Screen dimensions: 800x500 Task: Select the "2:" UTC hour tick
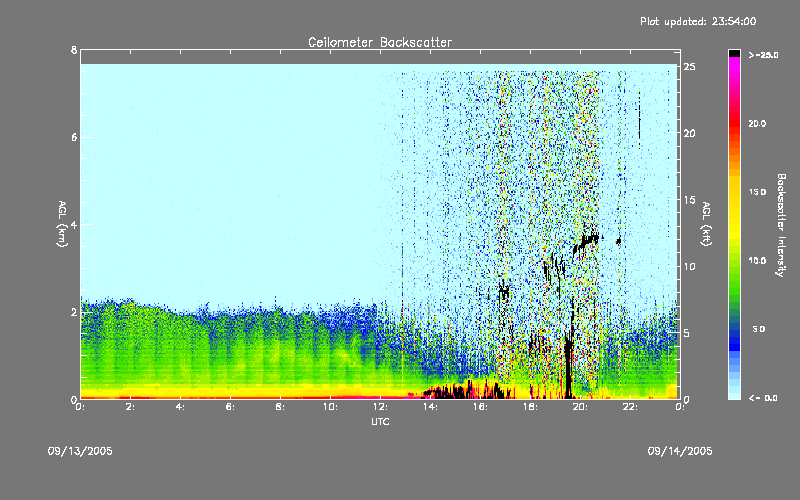click(x=131, y=407)
